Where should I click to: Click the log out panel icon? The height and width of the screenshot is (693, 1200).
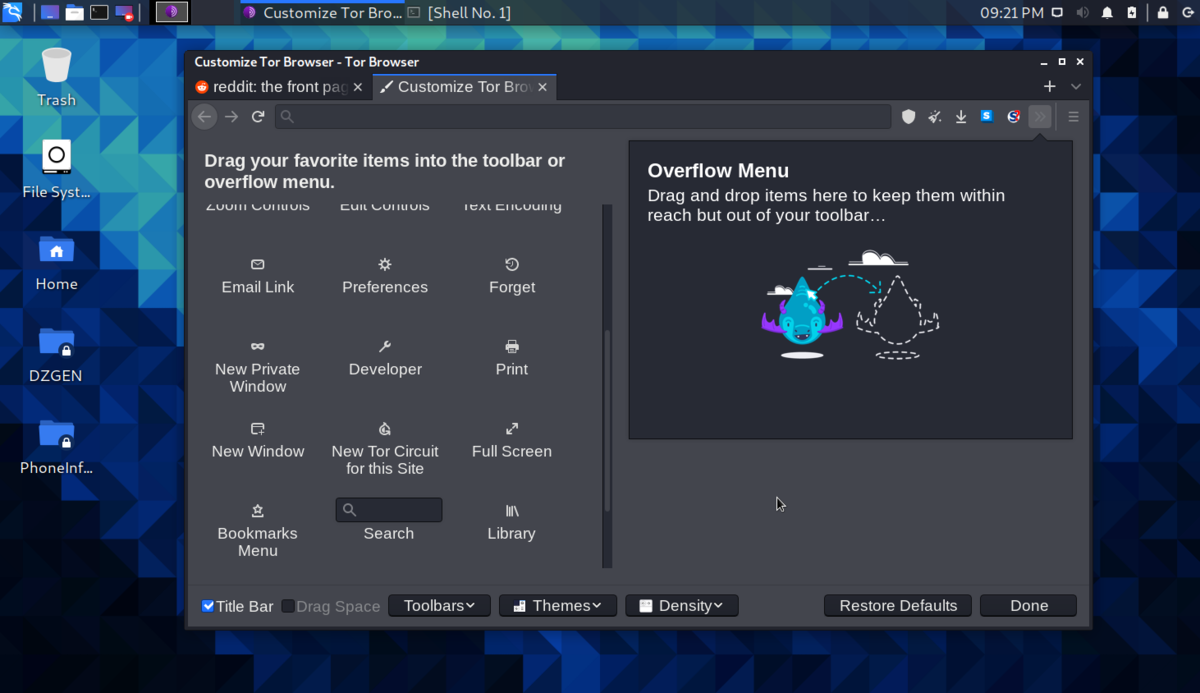(1187, 13)
